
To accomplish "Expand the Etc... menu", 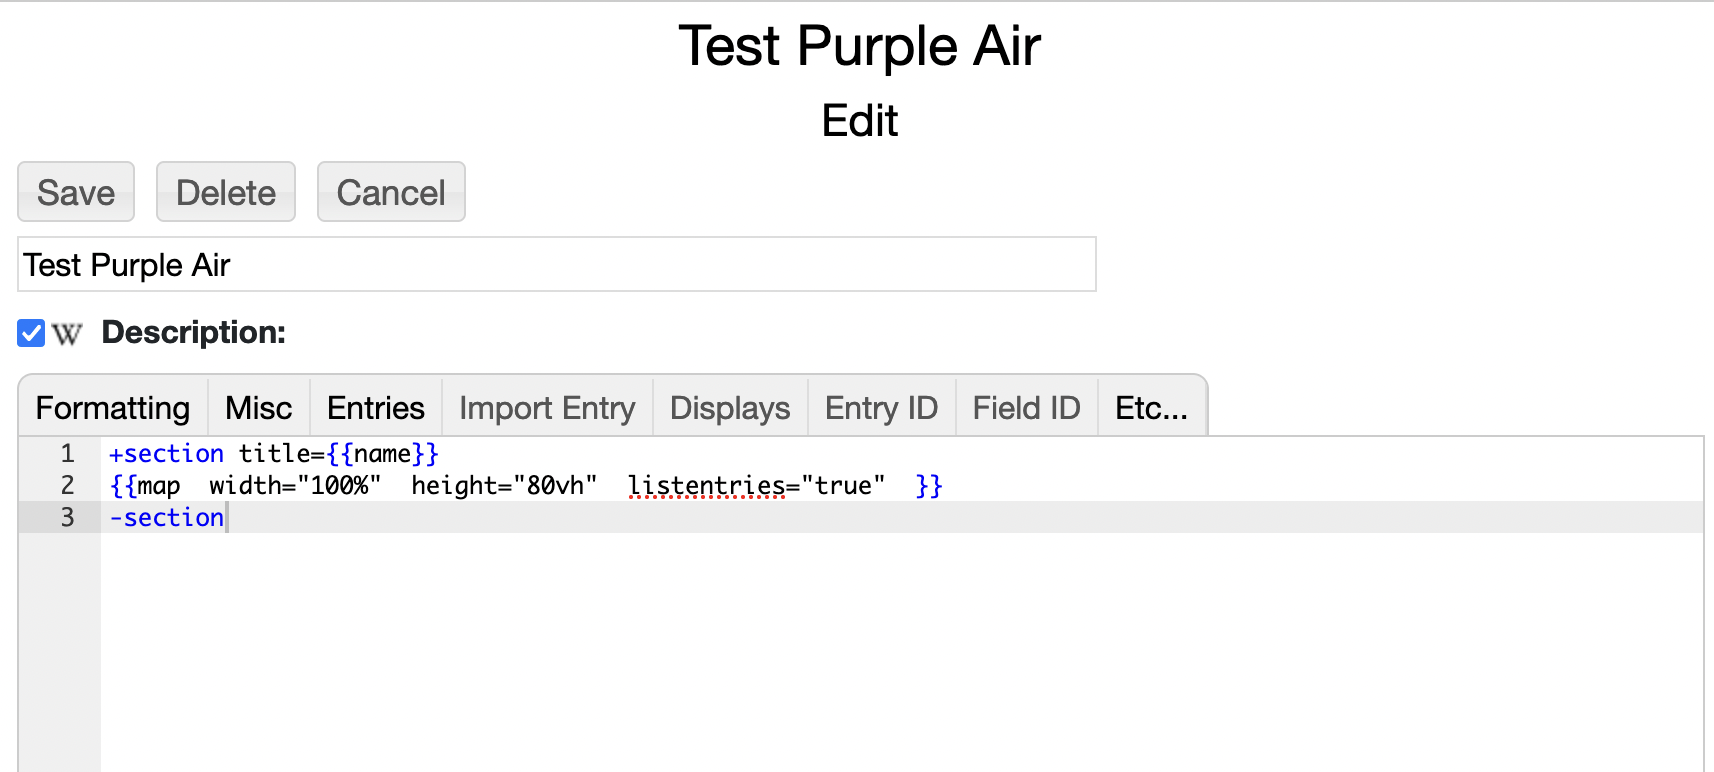I will (x=1152, y=408).
